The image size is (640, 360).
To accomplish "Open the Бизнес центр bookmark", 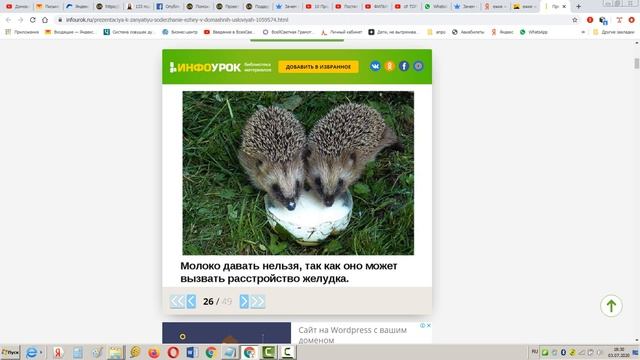I will coord(180,32).
